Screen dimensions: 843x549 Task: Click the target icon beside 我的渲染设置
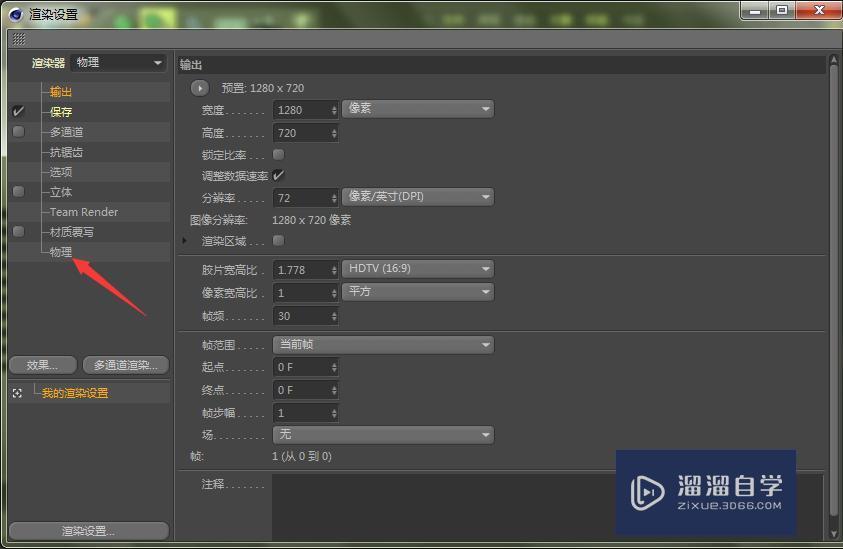[x=17, y=393]
